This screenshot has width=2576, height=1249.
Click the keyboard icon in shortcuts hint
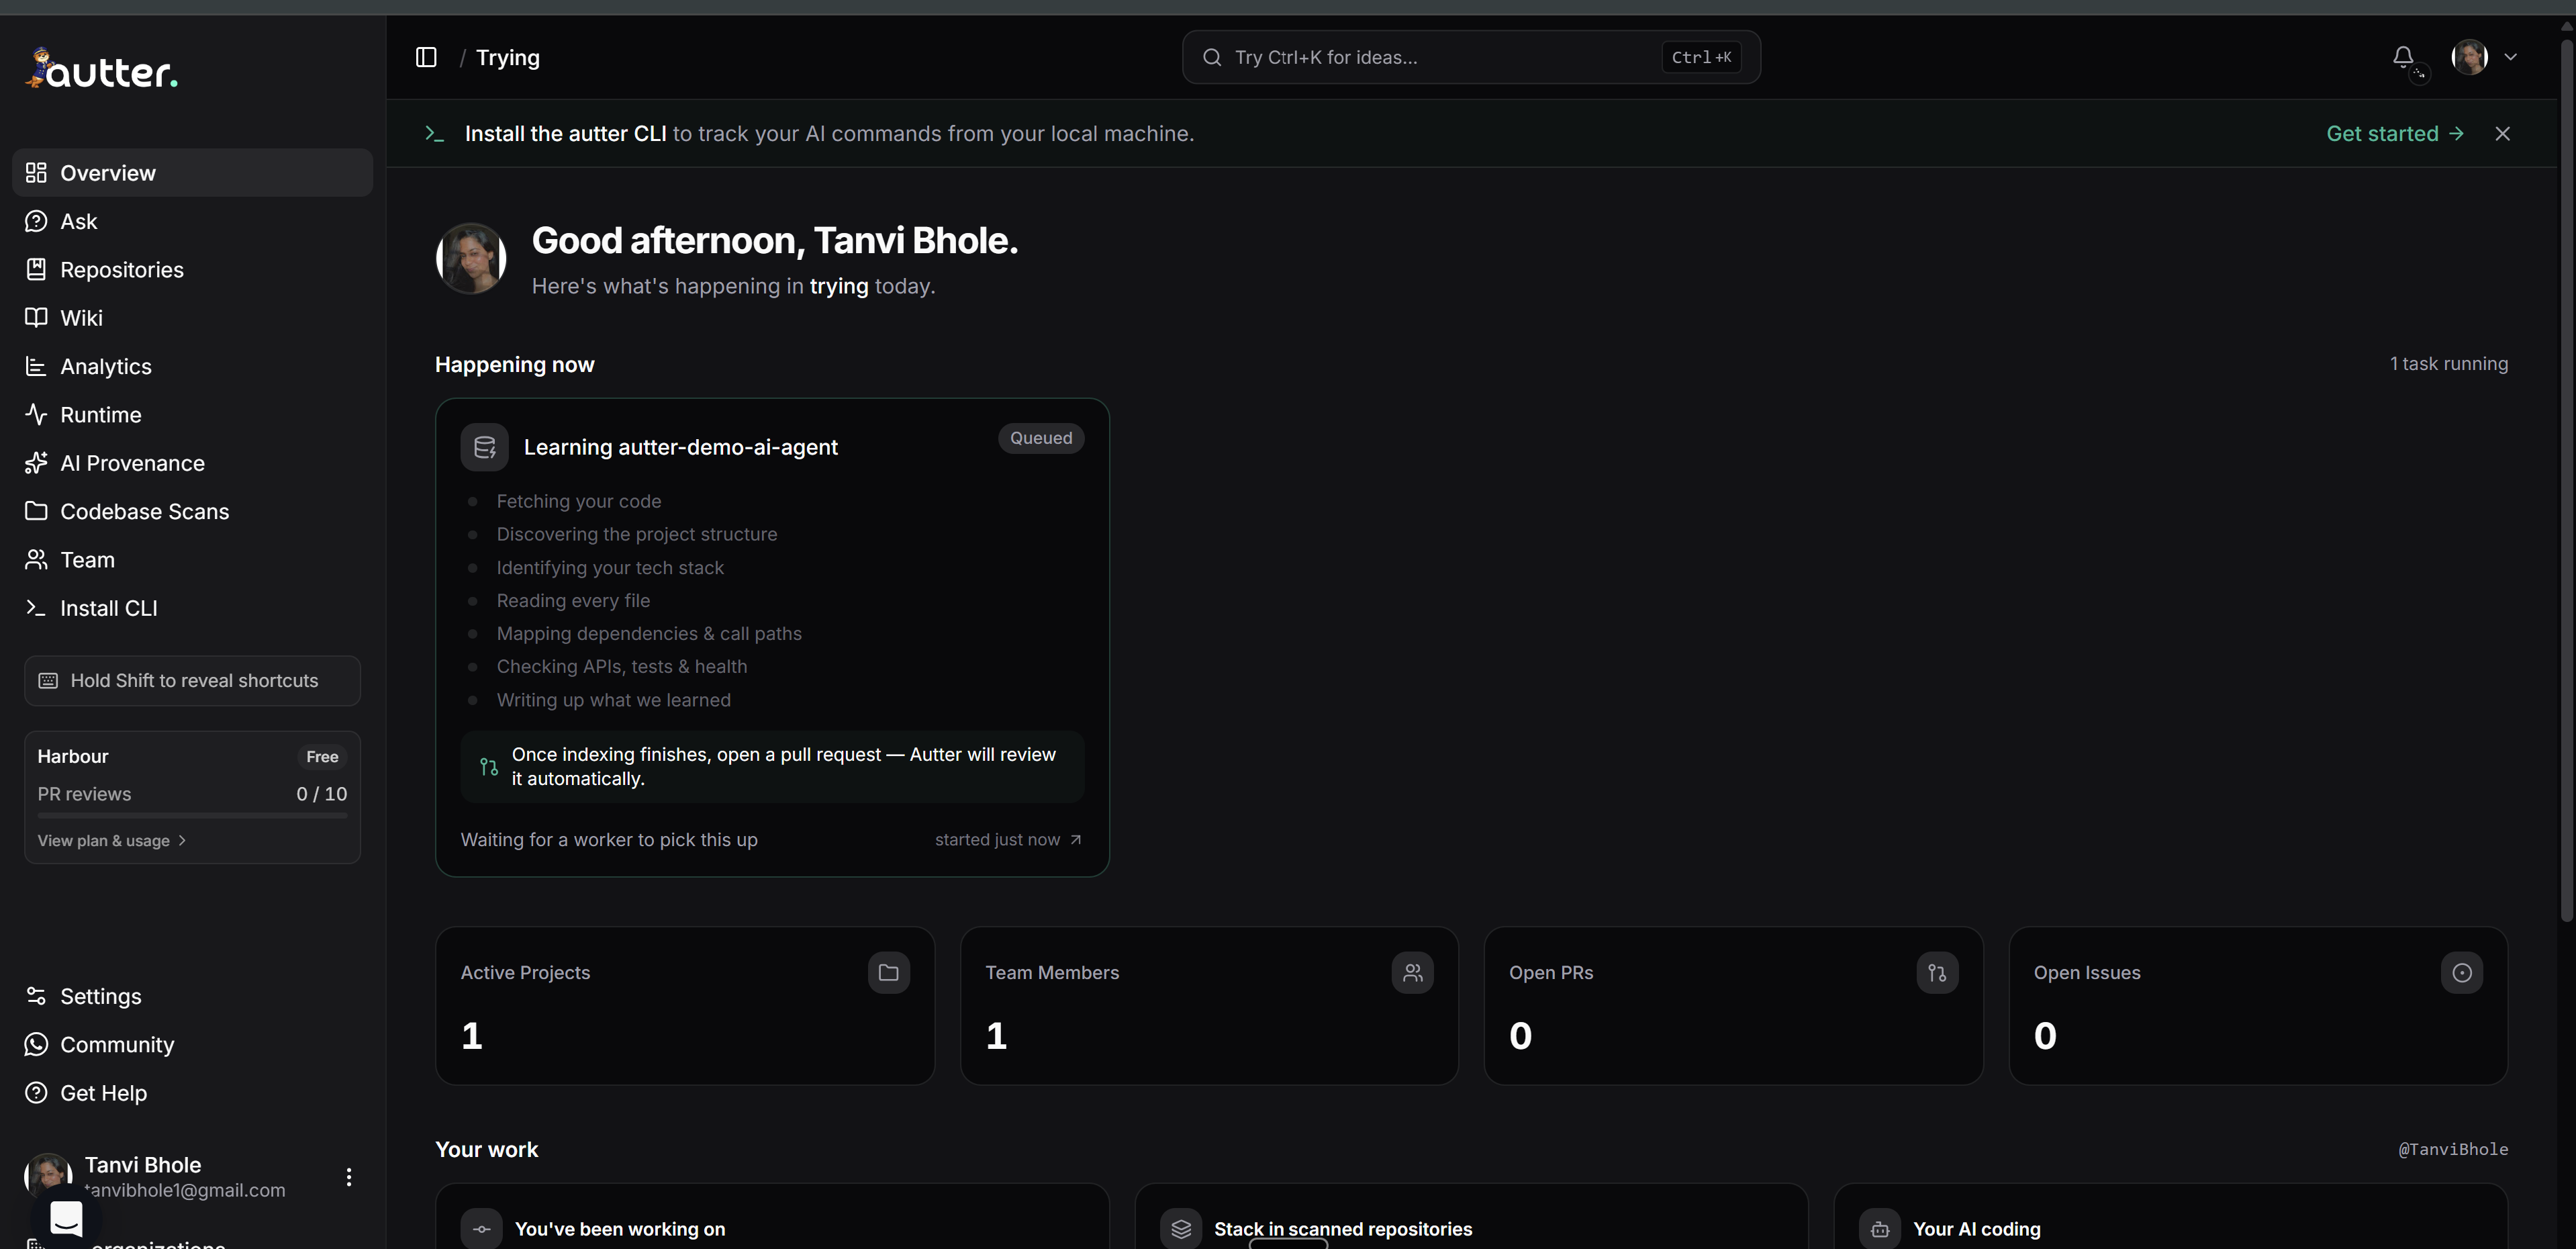(x=48, y=681)
